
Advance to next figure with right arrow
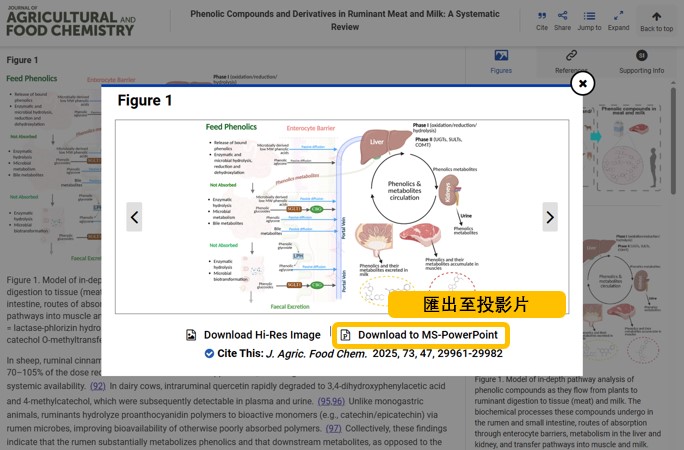tap(549, 217)
